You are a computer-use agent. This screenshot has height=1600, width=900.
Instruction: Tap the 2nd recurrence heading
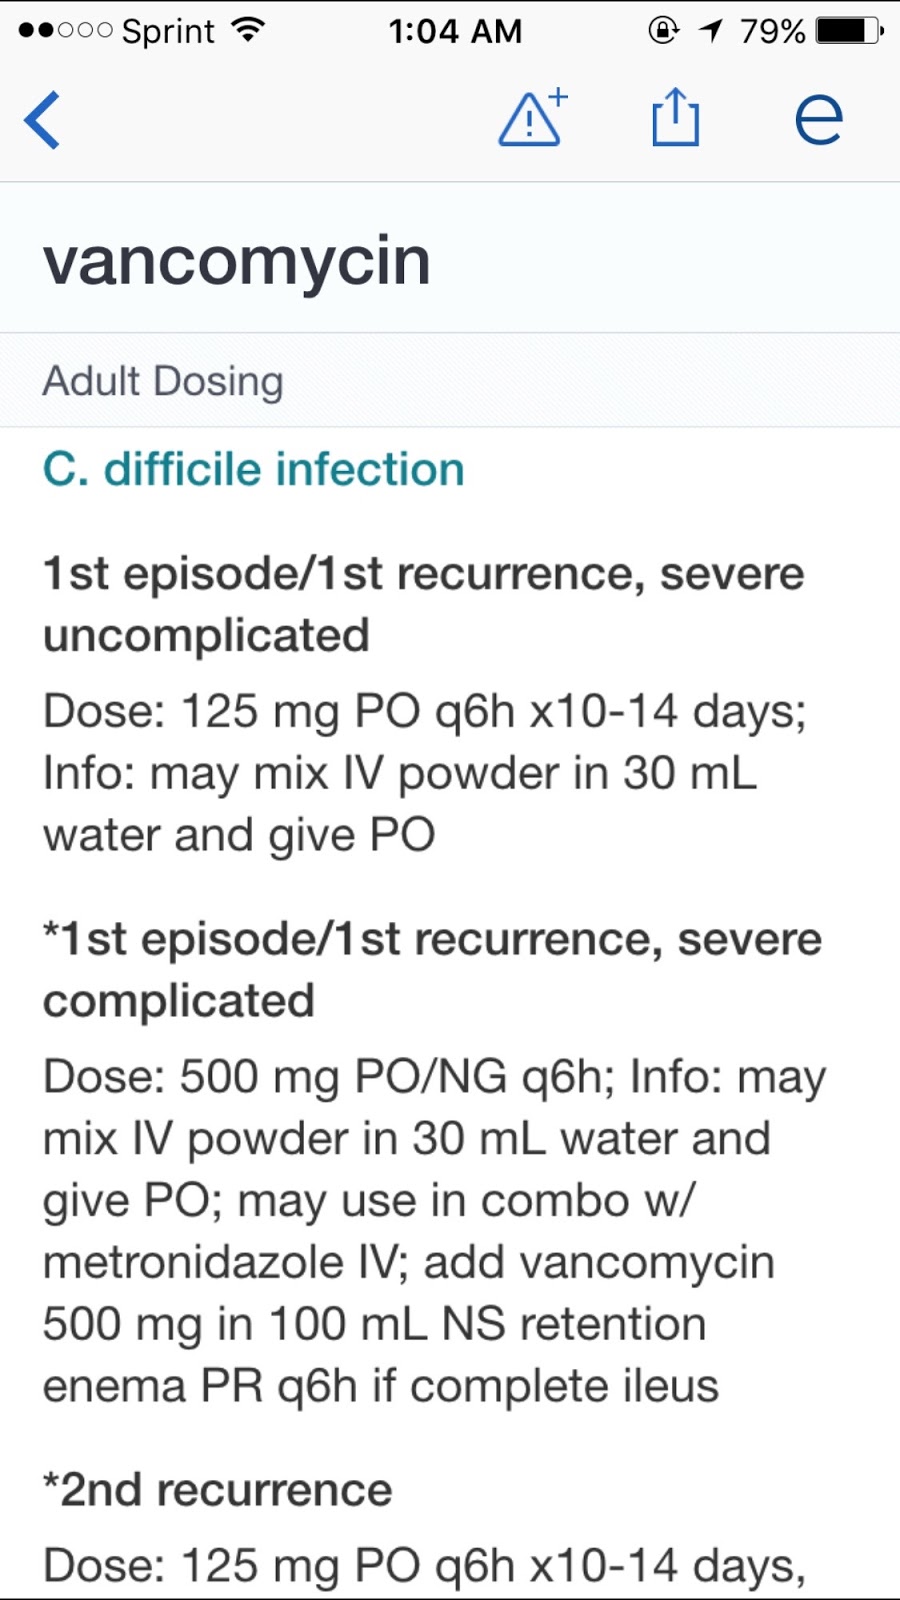pos(217,1490)
